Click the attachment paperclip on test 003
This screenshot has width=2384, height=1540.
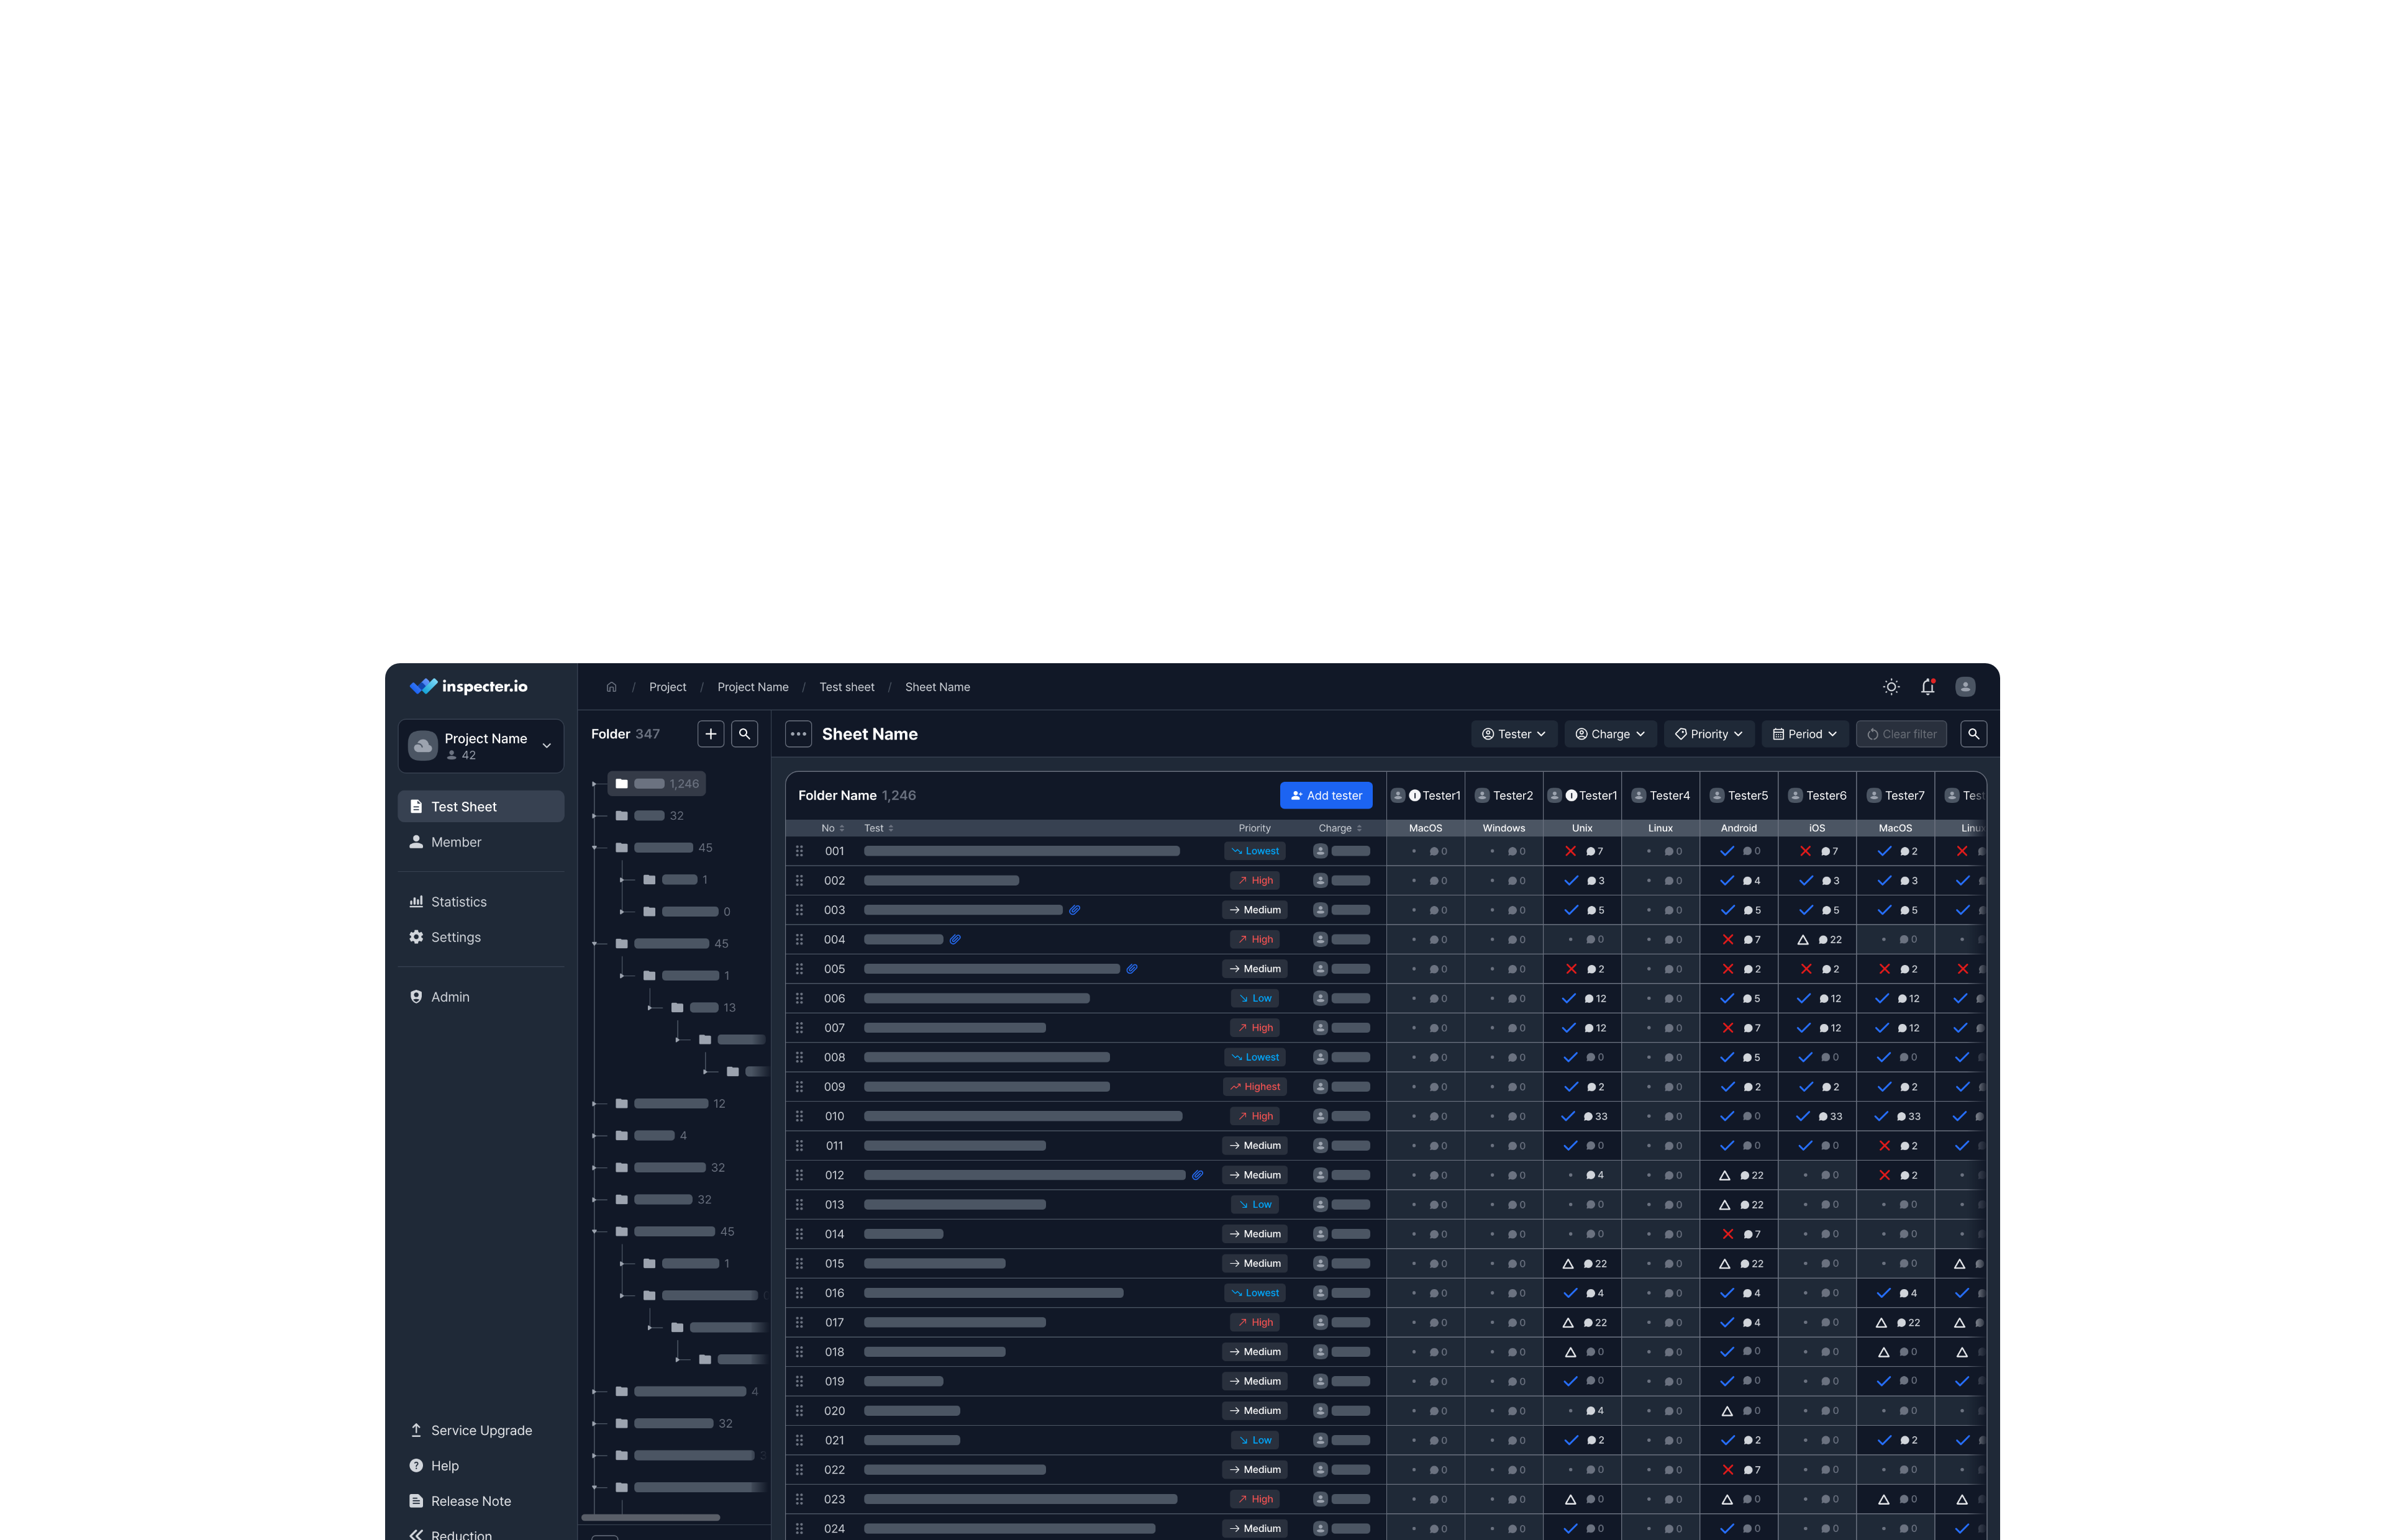(x=1074, y=910)
